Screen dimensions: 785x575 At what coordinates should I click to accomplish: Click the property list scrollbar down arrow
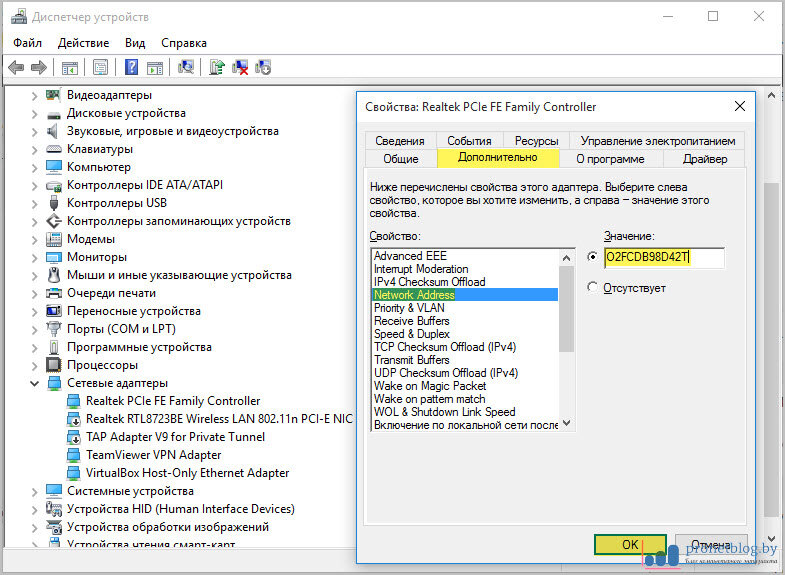point(566,423)
